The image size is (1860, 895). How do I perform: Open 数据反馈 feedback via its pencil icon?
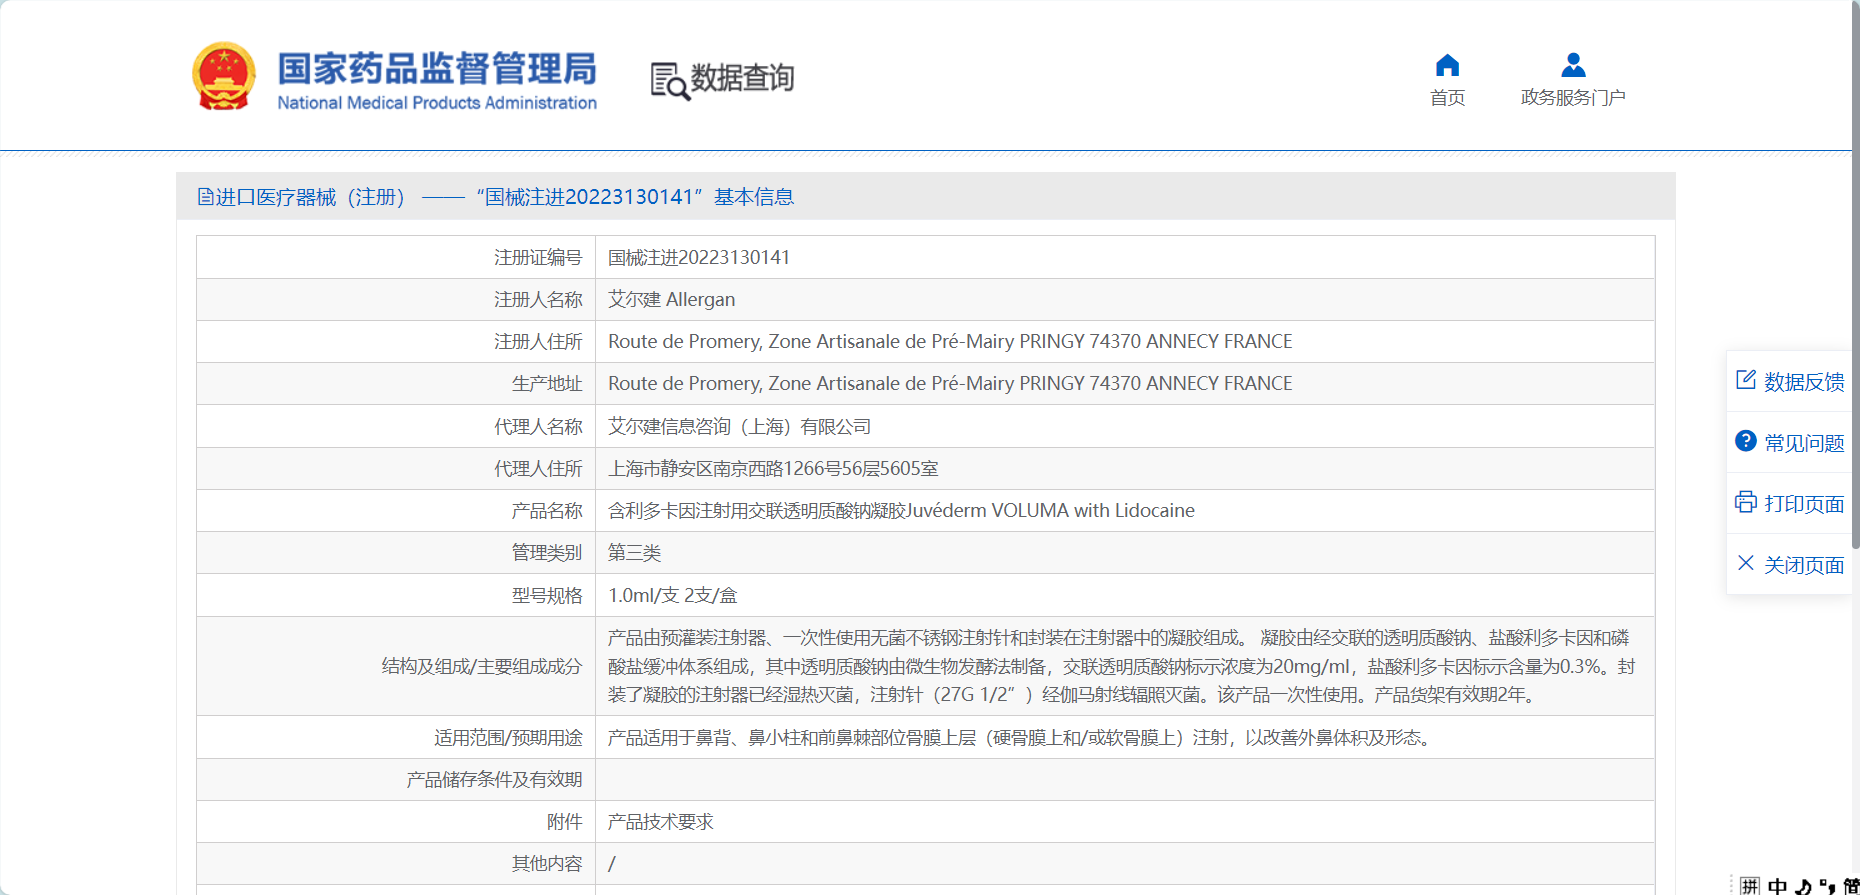[x=1746, y=380]
